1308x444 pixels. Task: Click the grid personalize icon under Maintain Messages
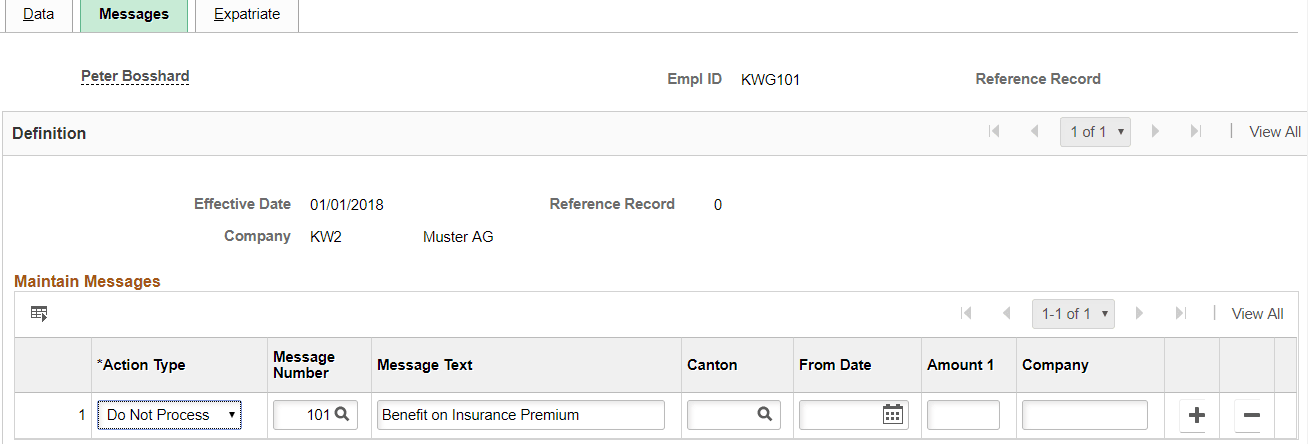(x=39, y=314)
